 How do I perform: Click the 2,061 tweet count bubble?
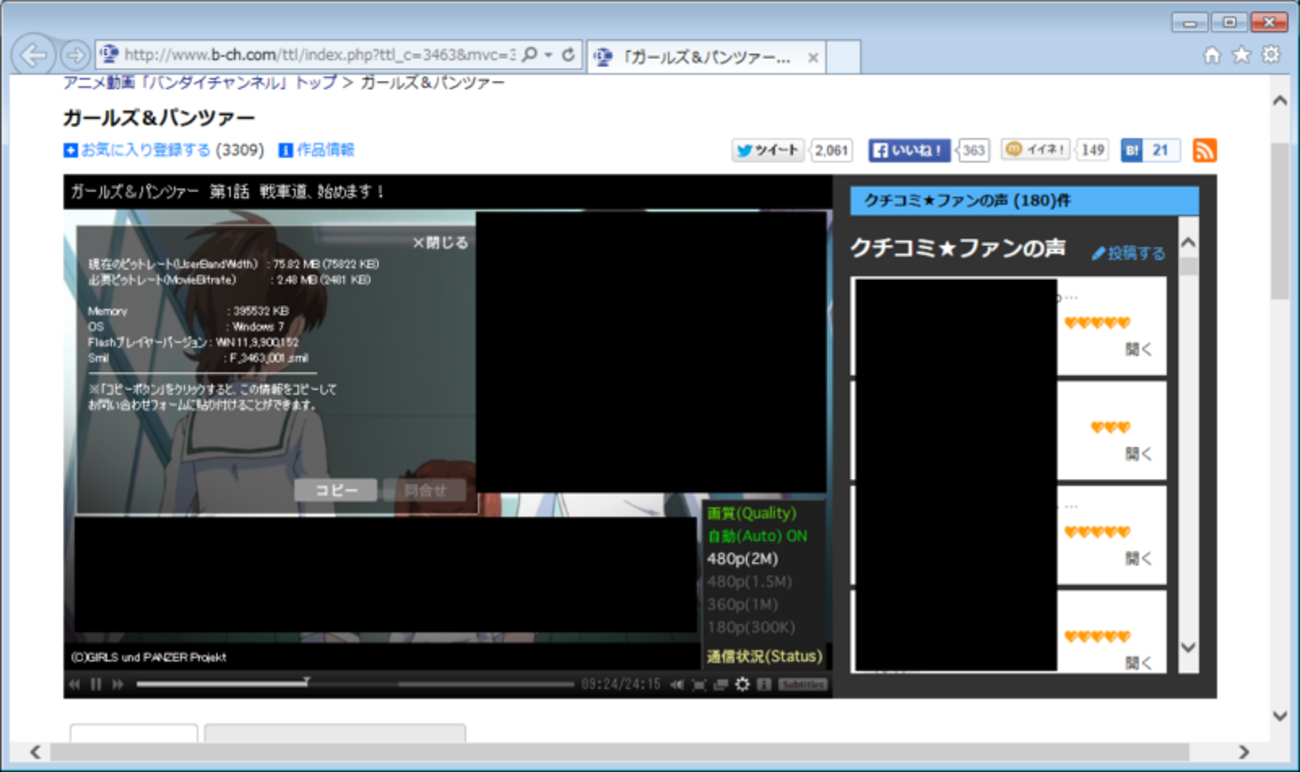[x=830, y=151]
